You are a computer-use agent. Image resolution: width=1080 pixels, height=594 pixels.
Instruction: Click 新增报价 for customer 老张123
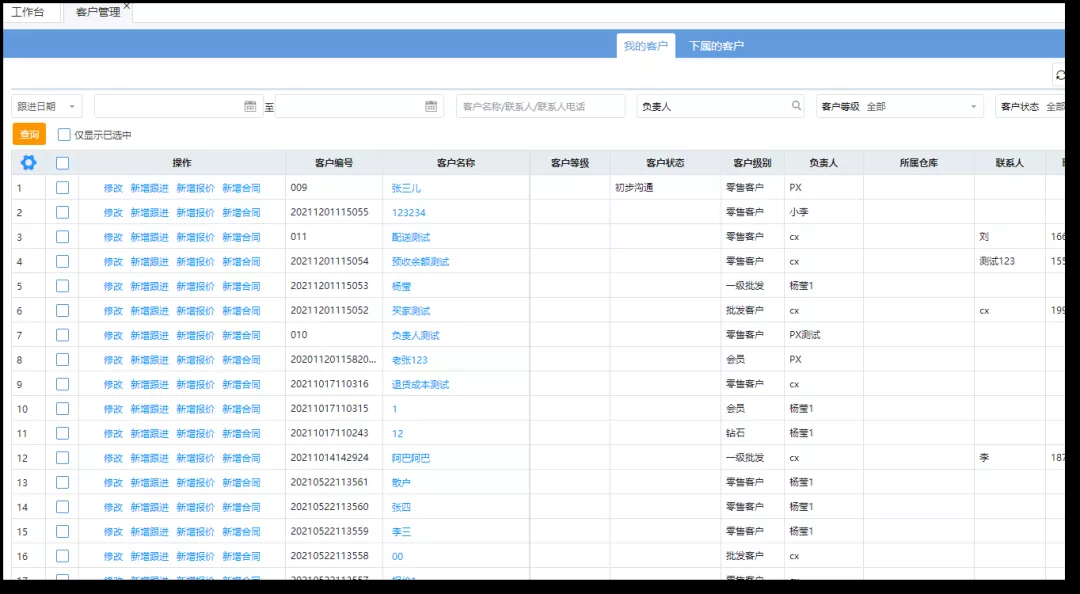pos(196,360)
